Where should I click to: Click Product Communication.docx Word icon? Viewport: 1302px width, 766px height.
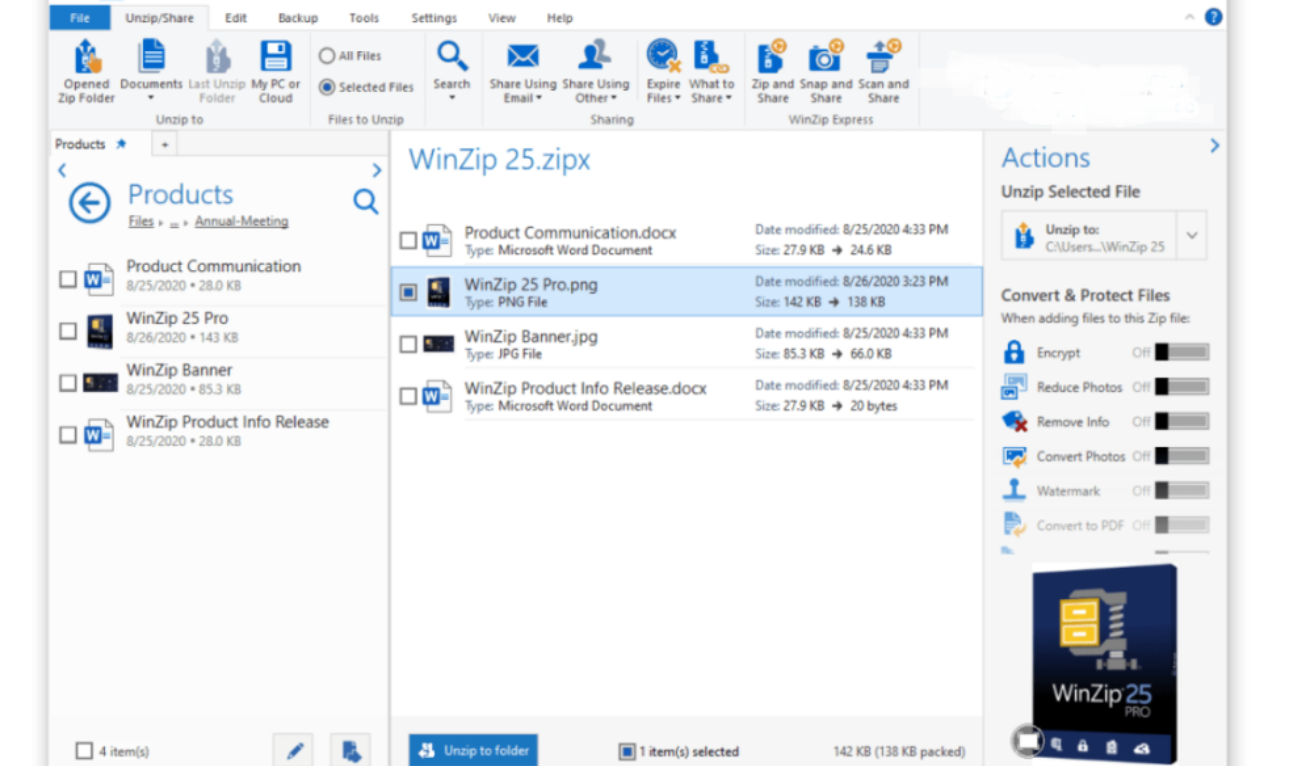click(x=437, y=240)
